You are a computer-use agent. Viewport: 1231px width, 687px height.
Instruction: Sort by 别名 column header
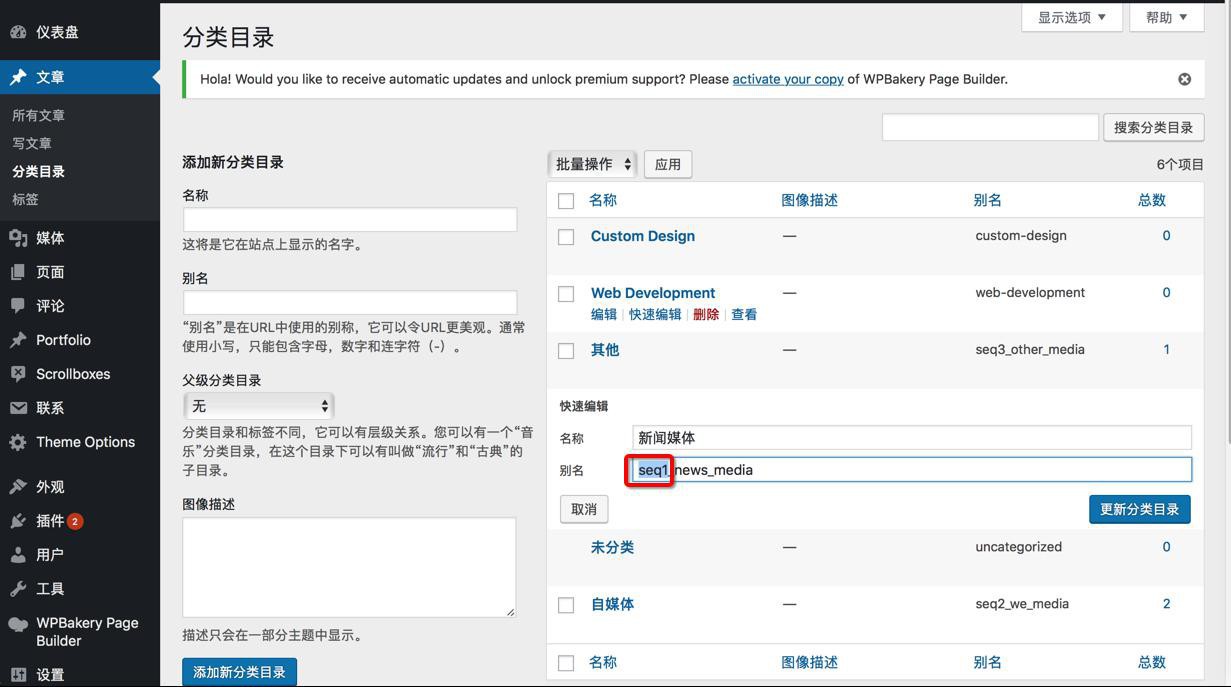[987, 200]
